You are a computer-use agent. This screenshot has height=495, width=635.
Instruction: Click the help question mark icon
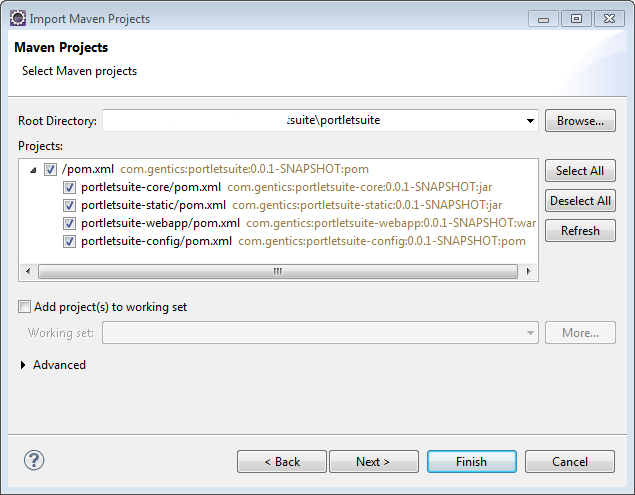(34, 460)
